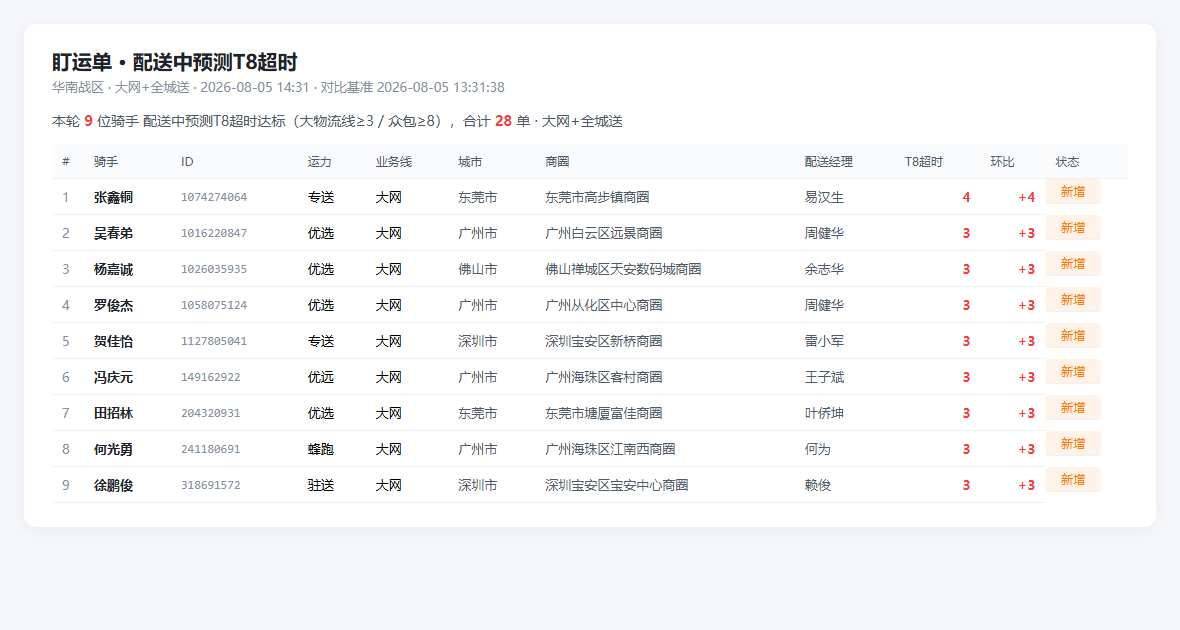Click the red 28 total orders count
Image resolution: width=1180 pixels, height=630 pixels.
(x=503, y=121)
